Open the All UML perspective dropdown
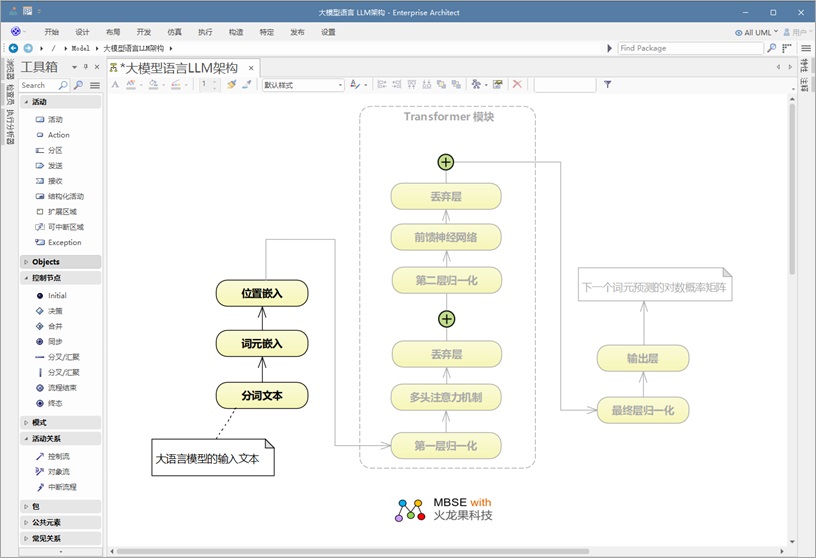 click(x=757, y=32)
